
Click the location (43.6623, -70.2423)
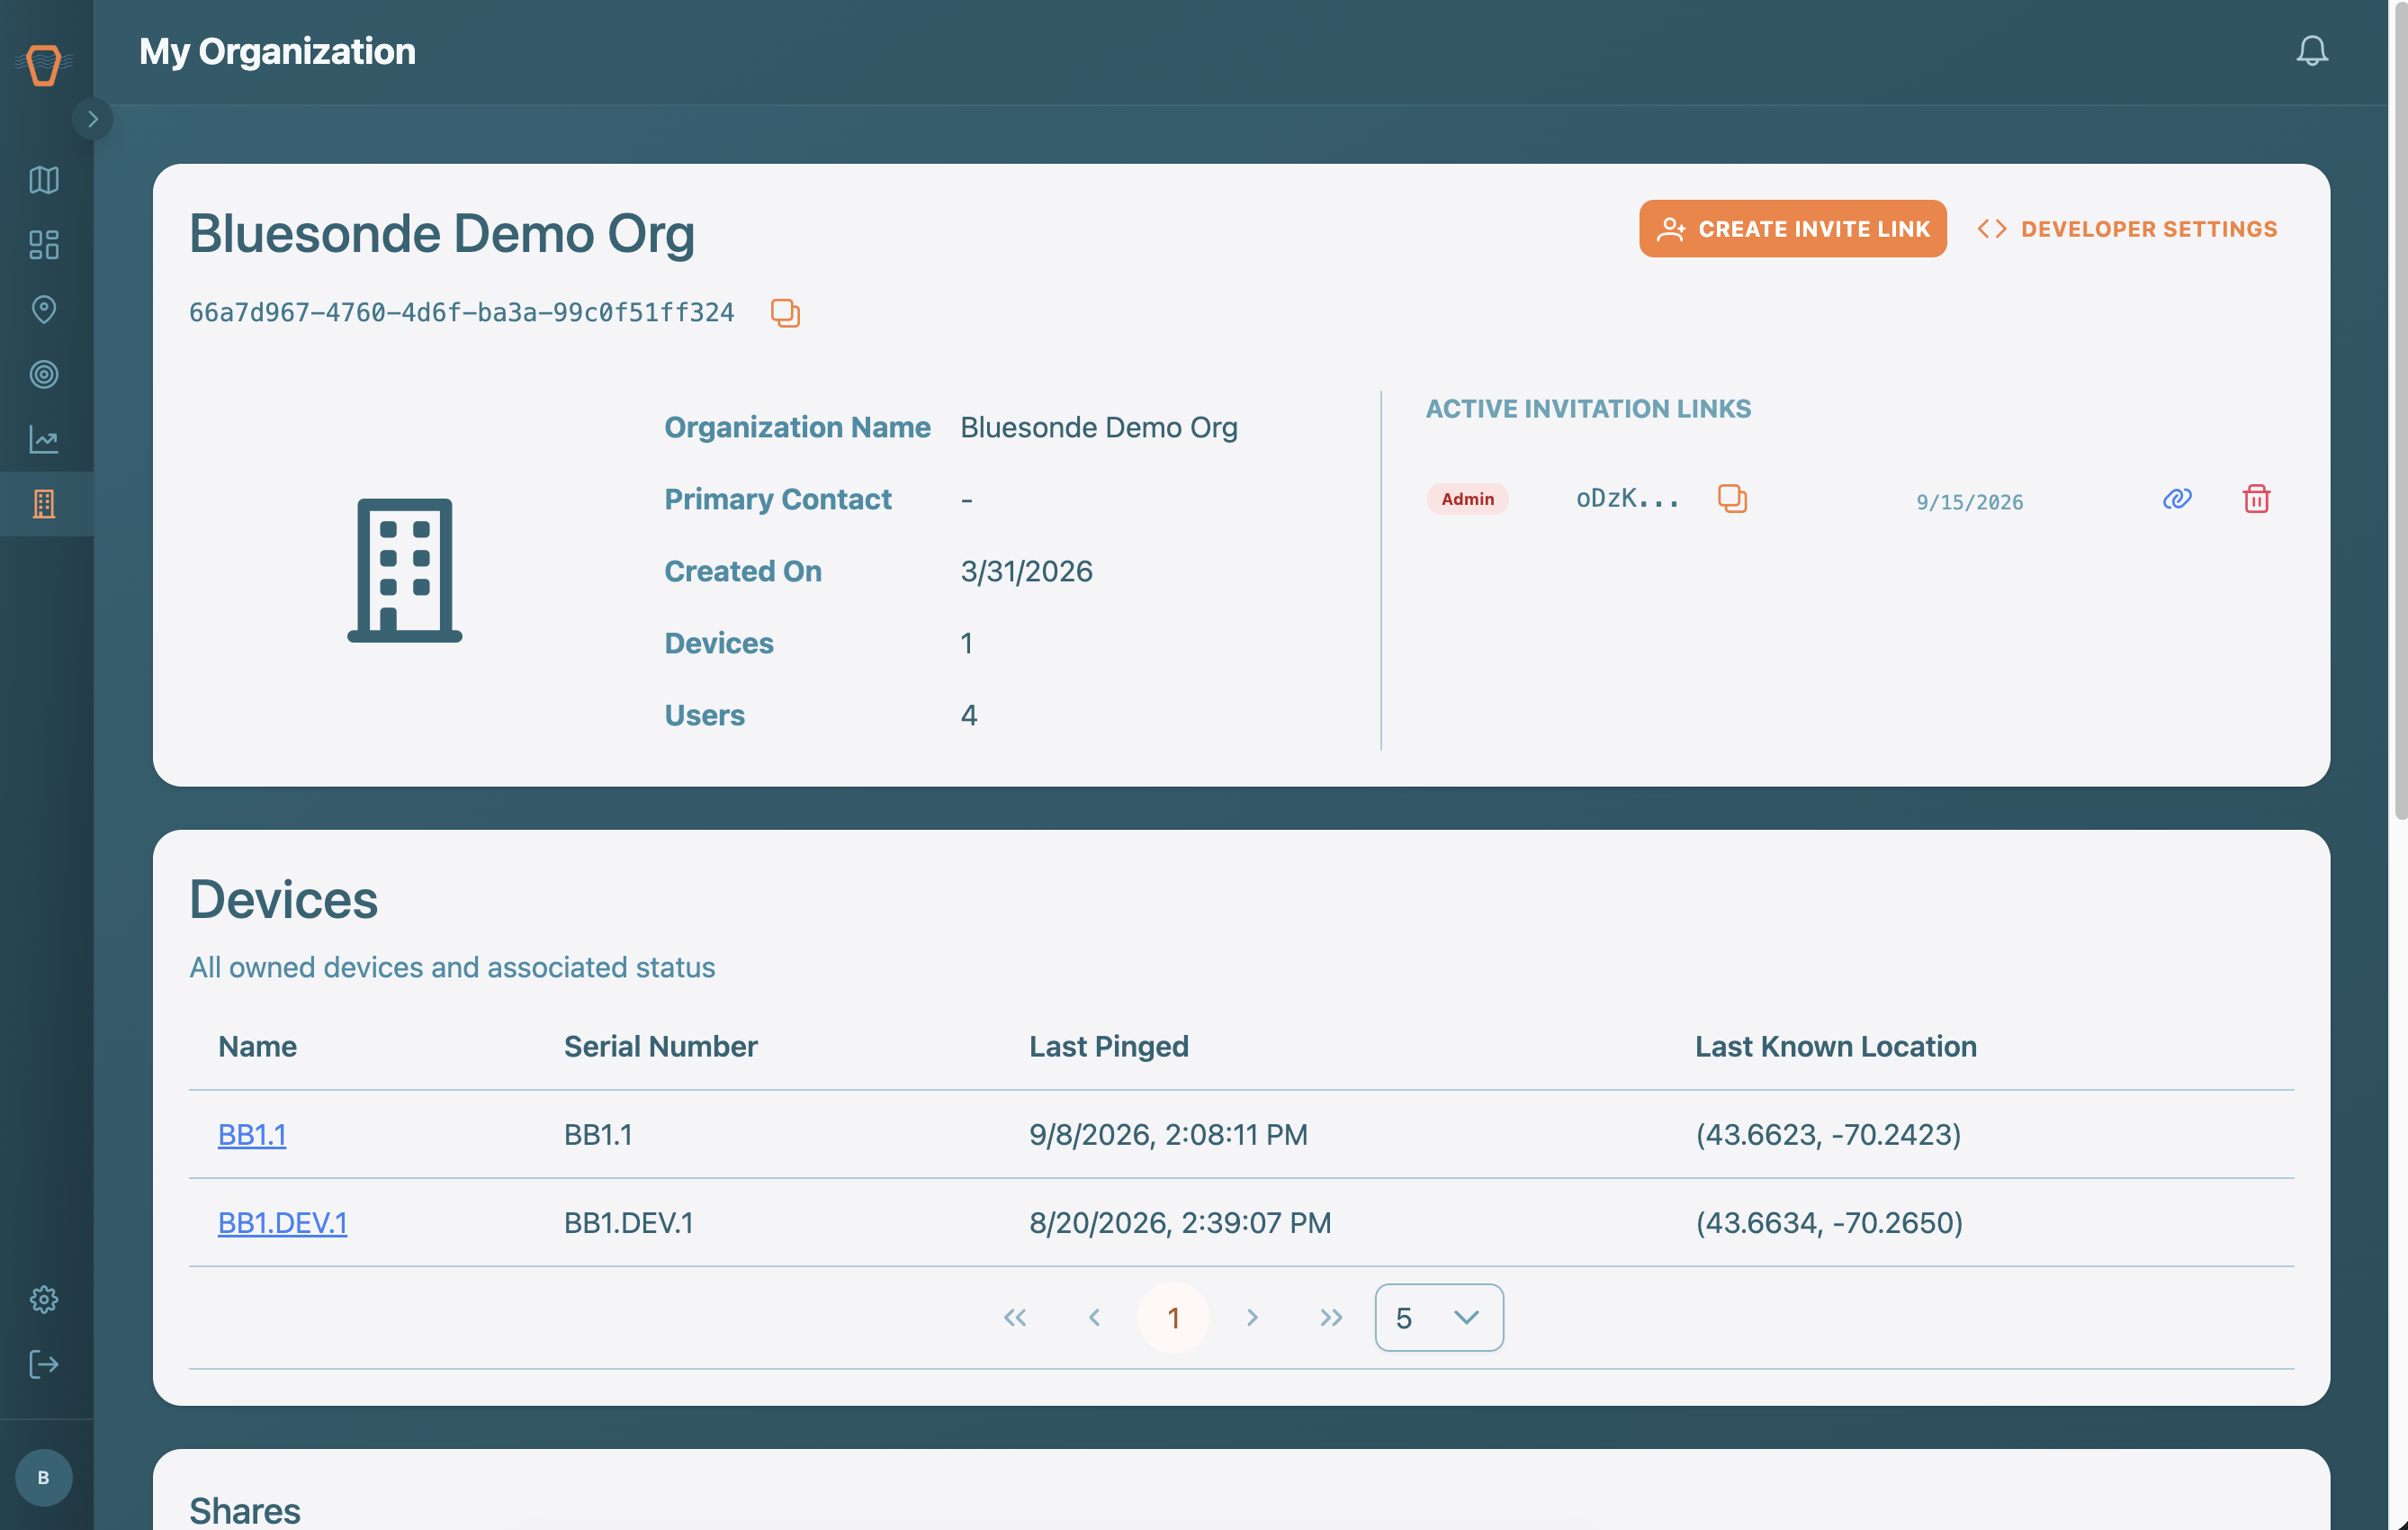(x=1828, y=1134)
